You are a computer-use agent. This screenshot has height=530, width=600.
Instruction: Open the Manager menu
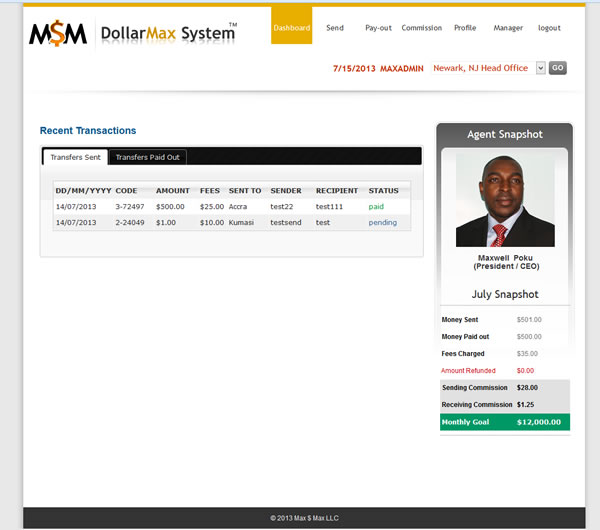point(508,28)
